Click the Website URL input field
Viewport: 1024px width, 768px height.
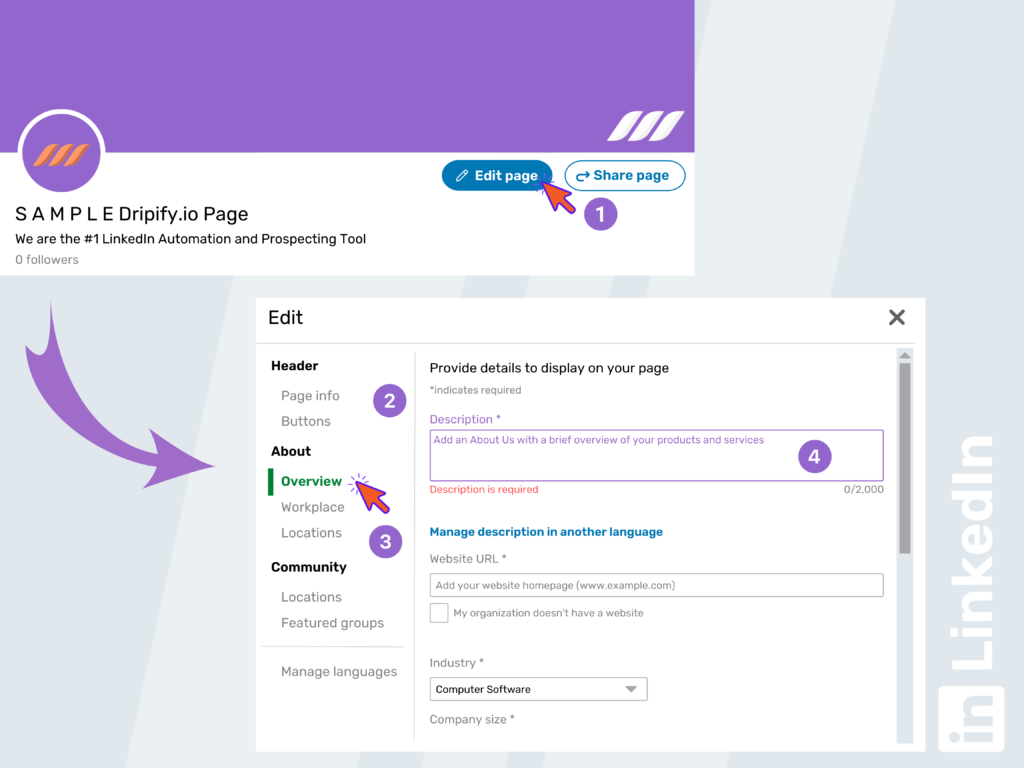656,585
